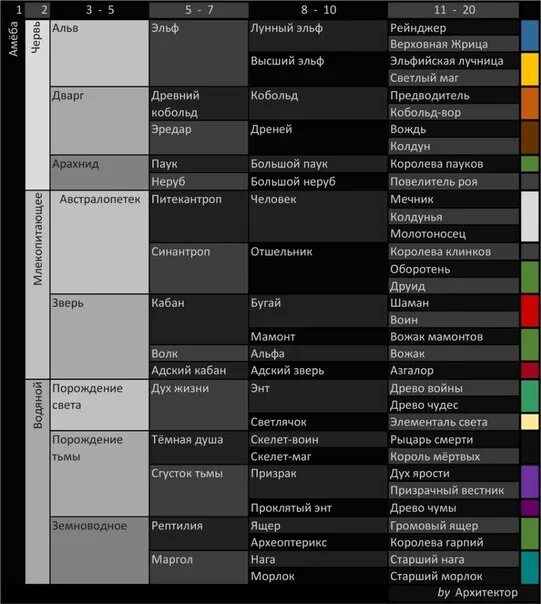This screenshot has width=541, height=604.
Task: Choose Большой неруб in the table
Action: [318, 181]
